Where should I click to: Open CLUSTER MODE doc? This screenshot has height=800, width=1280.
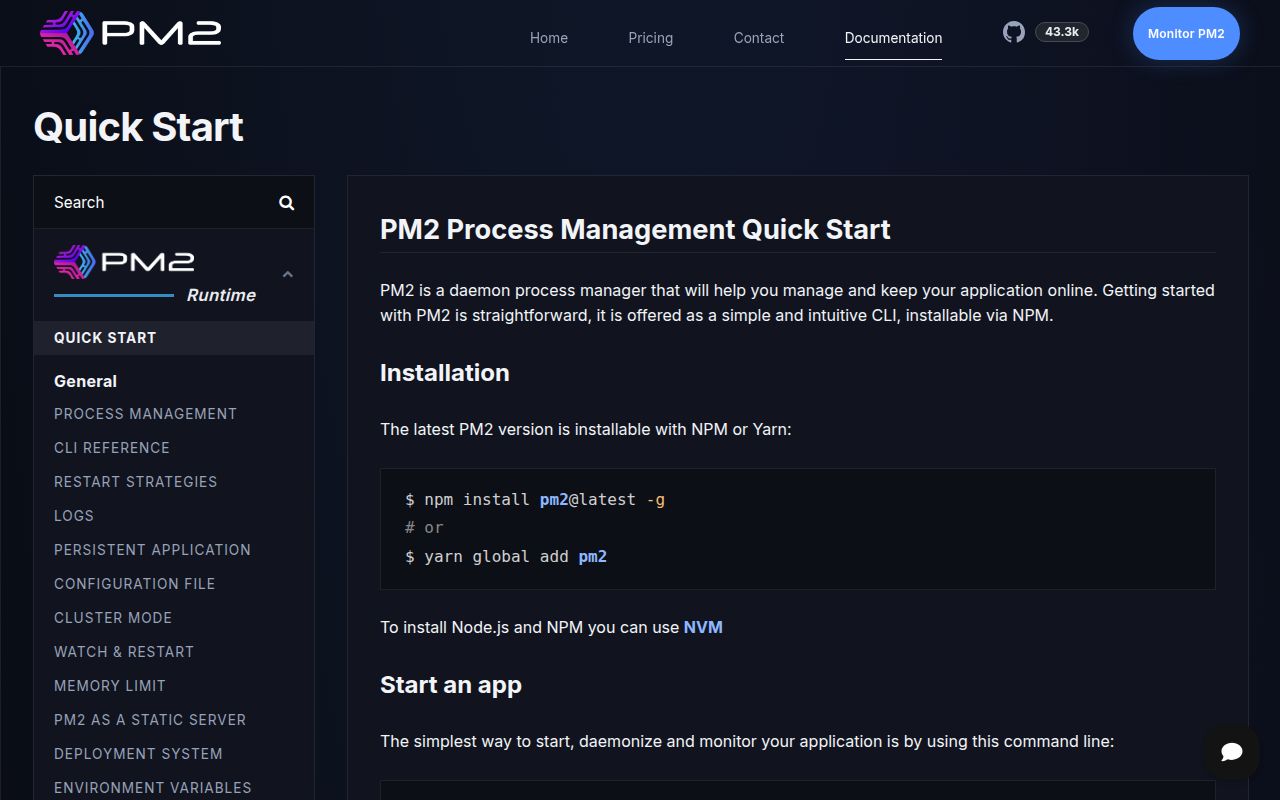click(113, 618)
